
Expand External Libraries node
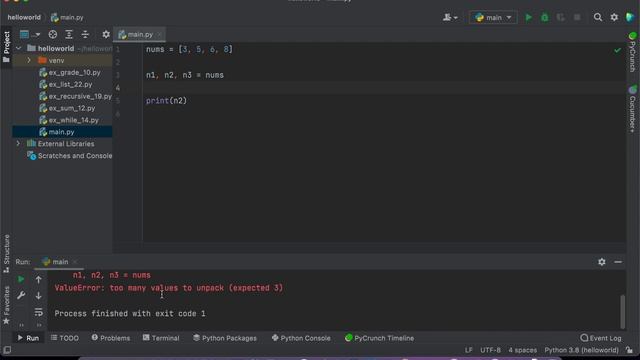(x=18, y=144)
